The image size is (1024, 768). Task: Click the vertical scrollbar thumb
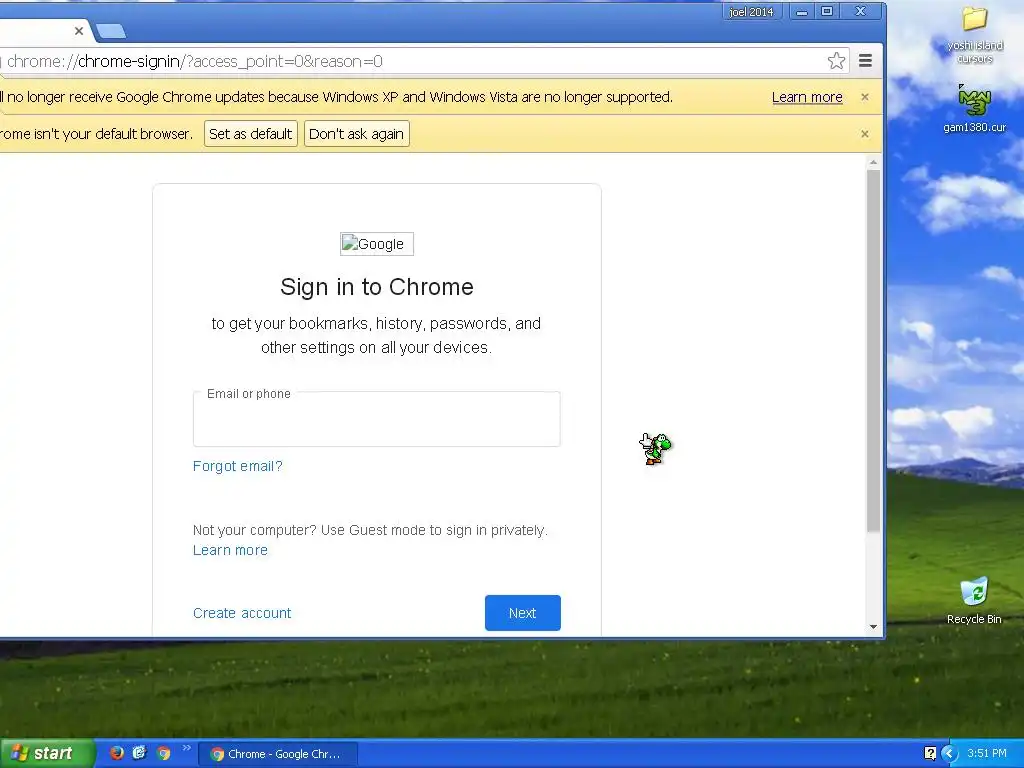[x=873, y=351]
